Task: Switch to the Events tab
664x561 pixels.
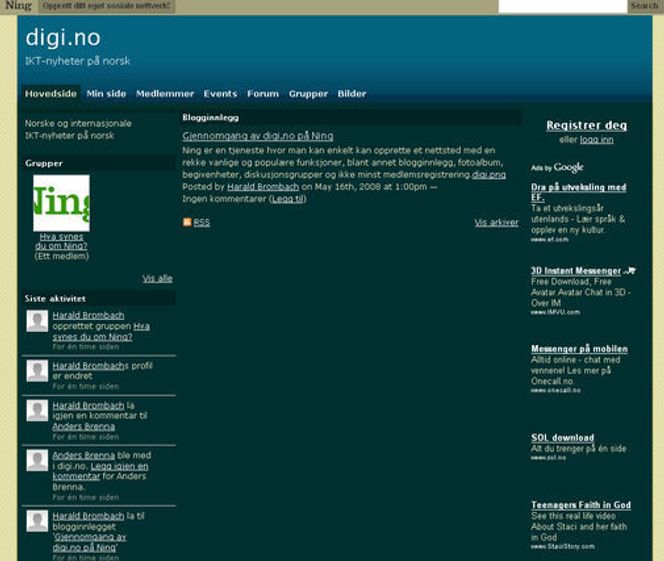Action: tap(220, 94)
